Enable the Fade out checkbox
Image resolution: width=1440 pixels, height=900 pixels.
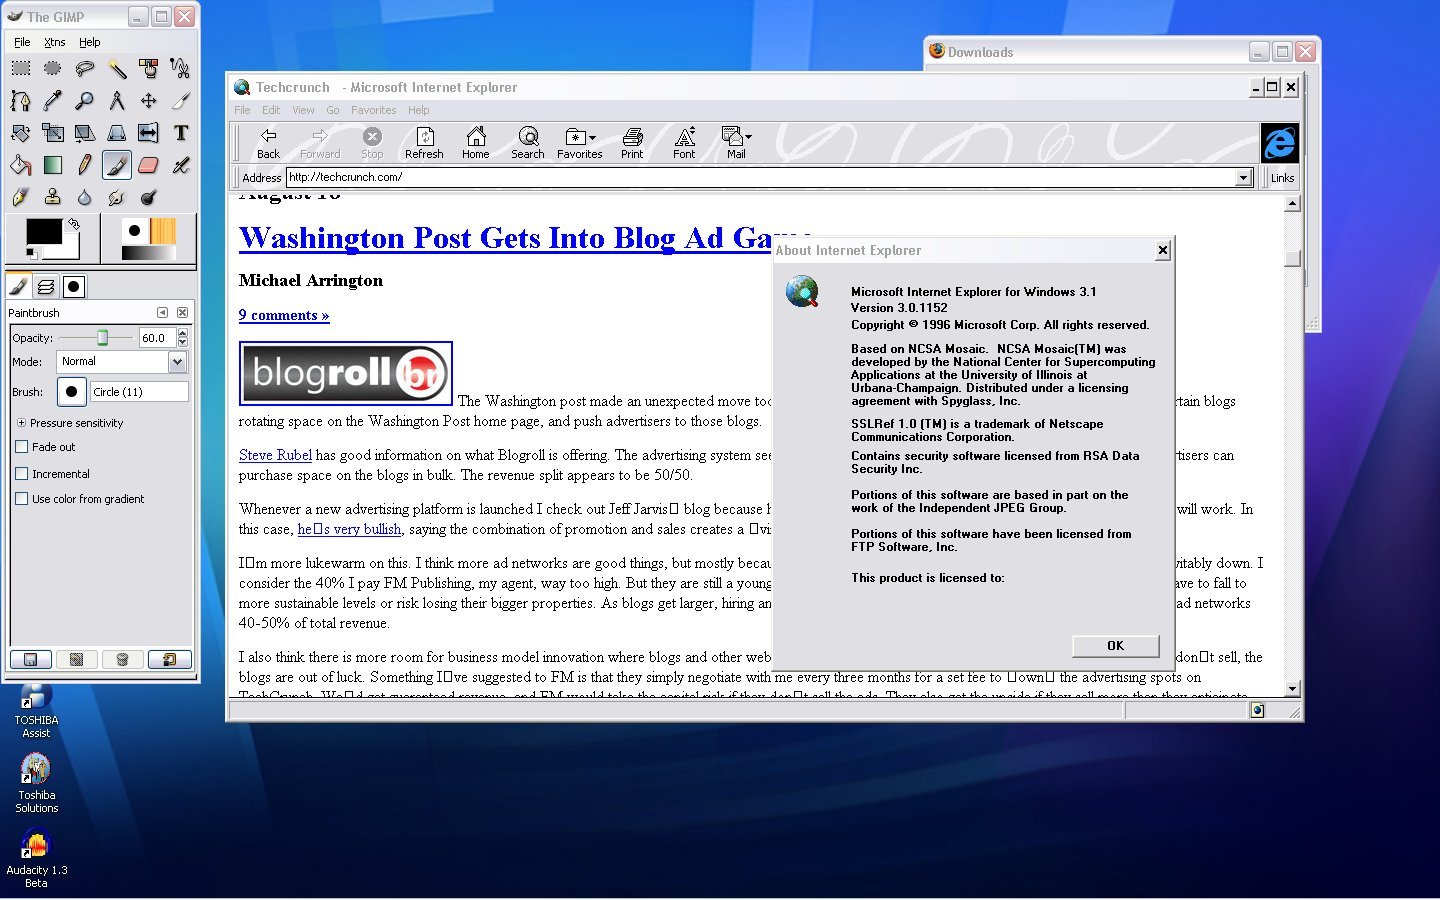click(21, 447)
